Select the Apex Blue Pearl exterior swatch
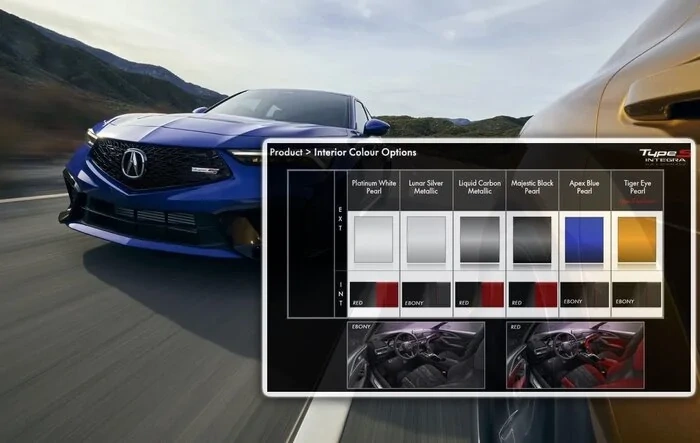The height and width of the screenshot is (443, 700). [584, 240]
